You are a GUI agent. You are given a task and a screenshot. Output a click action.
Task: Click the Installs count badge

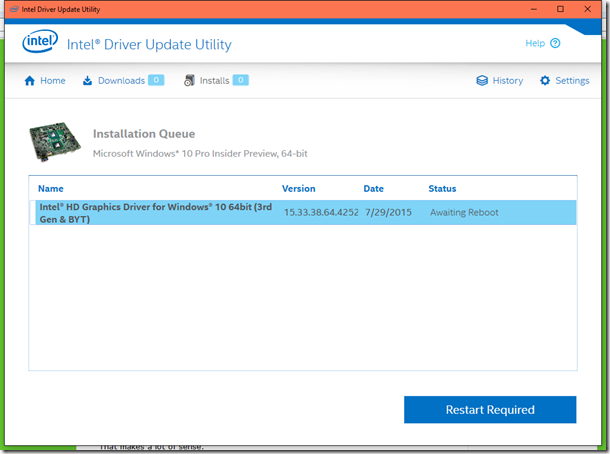tap(241, 80)
